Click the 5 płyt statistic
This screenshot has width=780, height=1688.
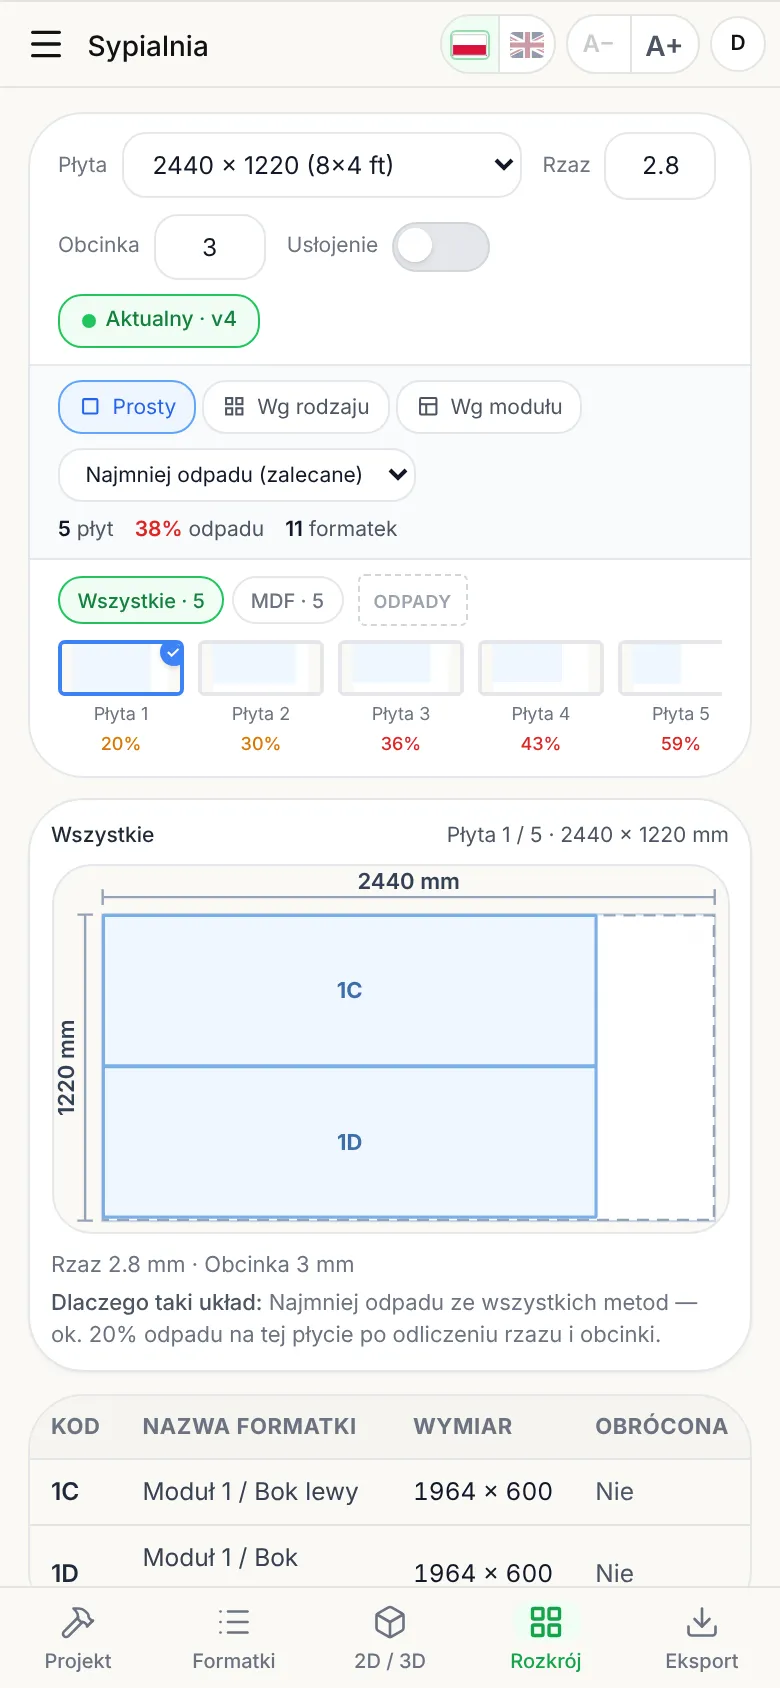coord(86,529)
